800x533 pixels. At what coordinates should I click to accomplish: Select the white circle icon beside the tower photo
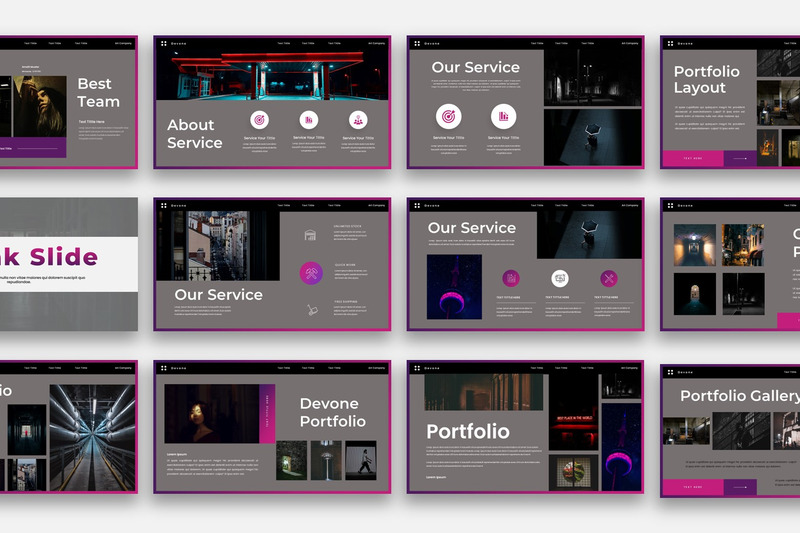(560, 278)
